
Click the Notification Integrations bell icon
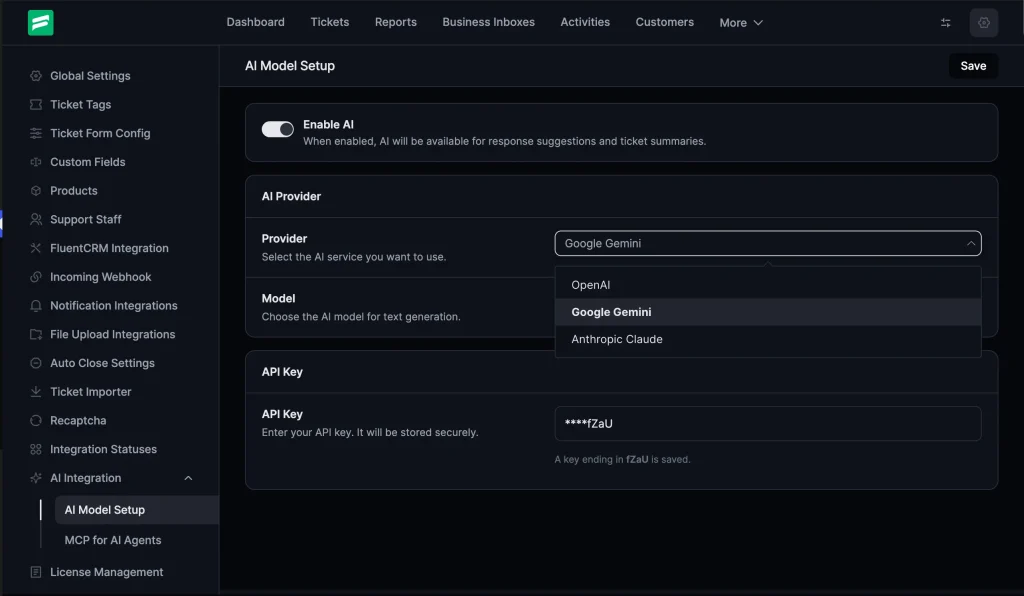coord(36,306)
